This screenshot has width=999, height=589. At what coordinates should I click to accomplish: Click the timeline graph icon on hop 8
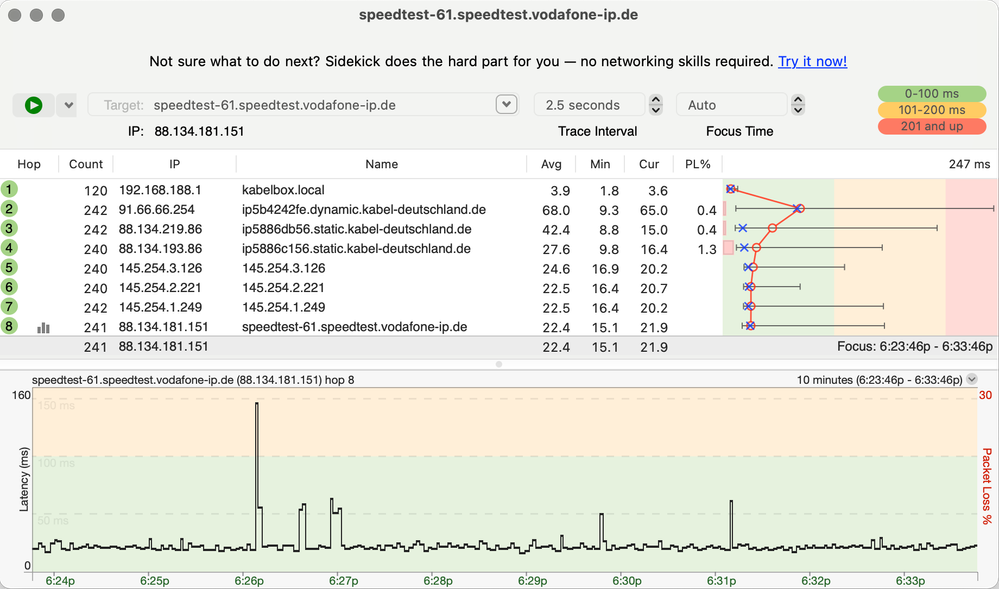(x=44, y=327)
